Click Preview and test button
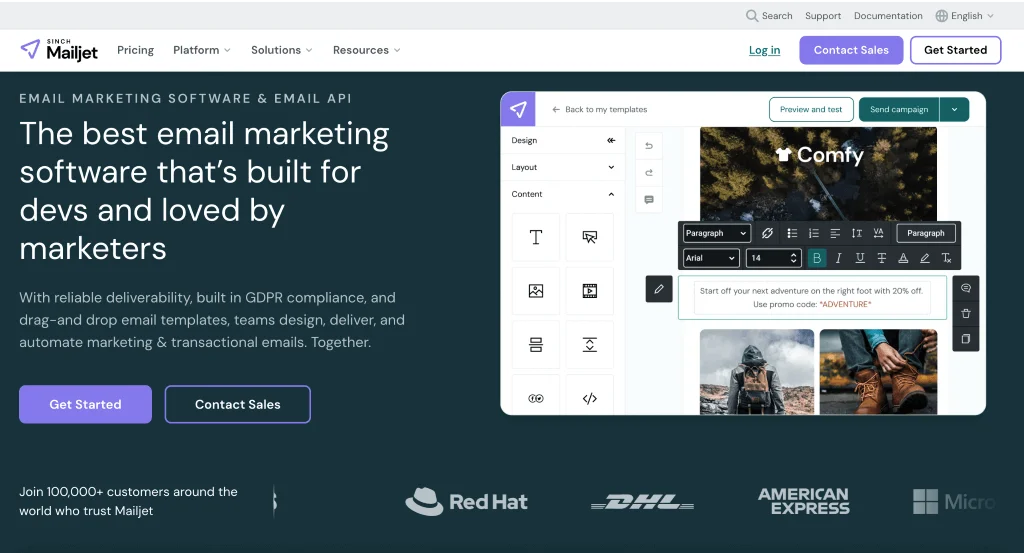This screenshot has width=1024, height=553. (x=811, y=109)
